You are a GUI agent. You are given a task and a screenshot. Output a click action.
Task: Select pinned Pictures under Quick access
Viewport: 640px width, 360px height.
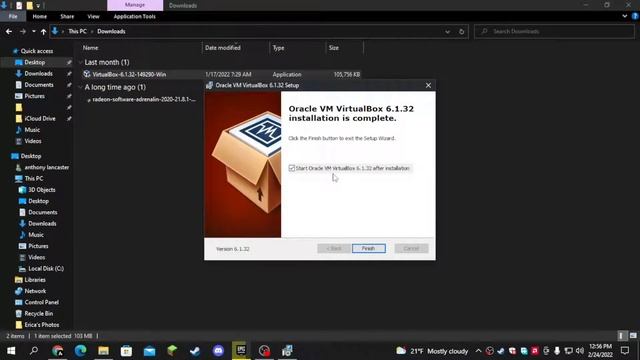click(34, 96)
